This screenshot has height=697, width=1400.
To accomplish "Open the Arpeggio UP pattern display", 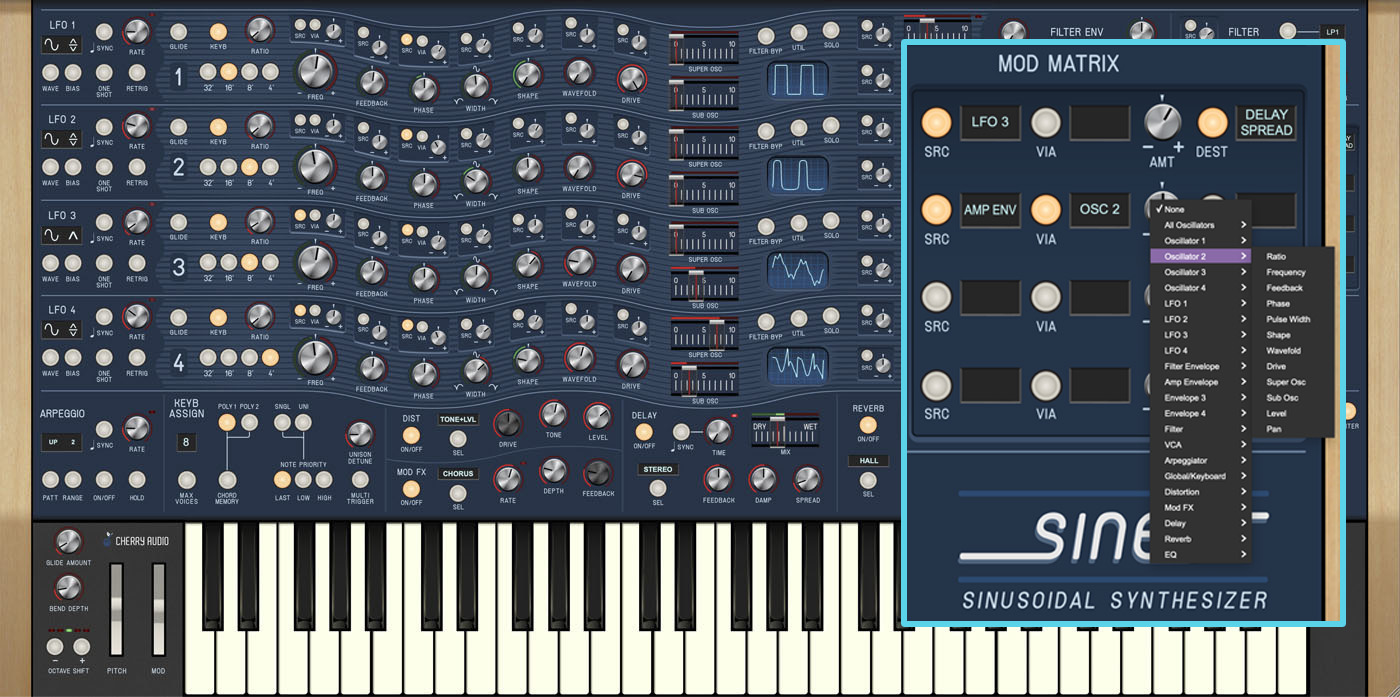I will [x=60, y=441].
